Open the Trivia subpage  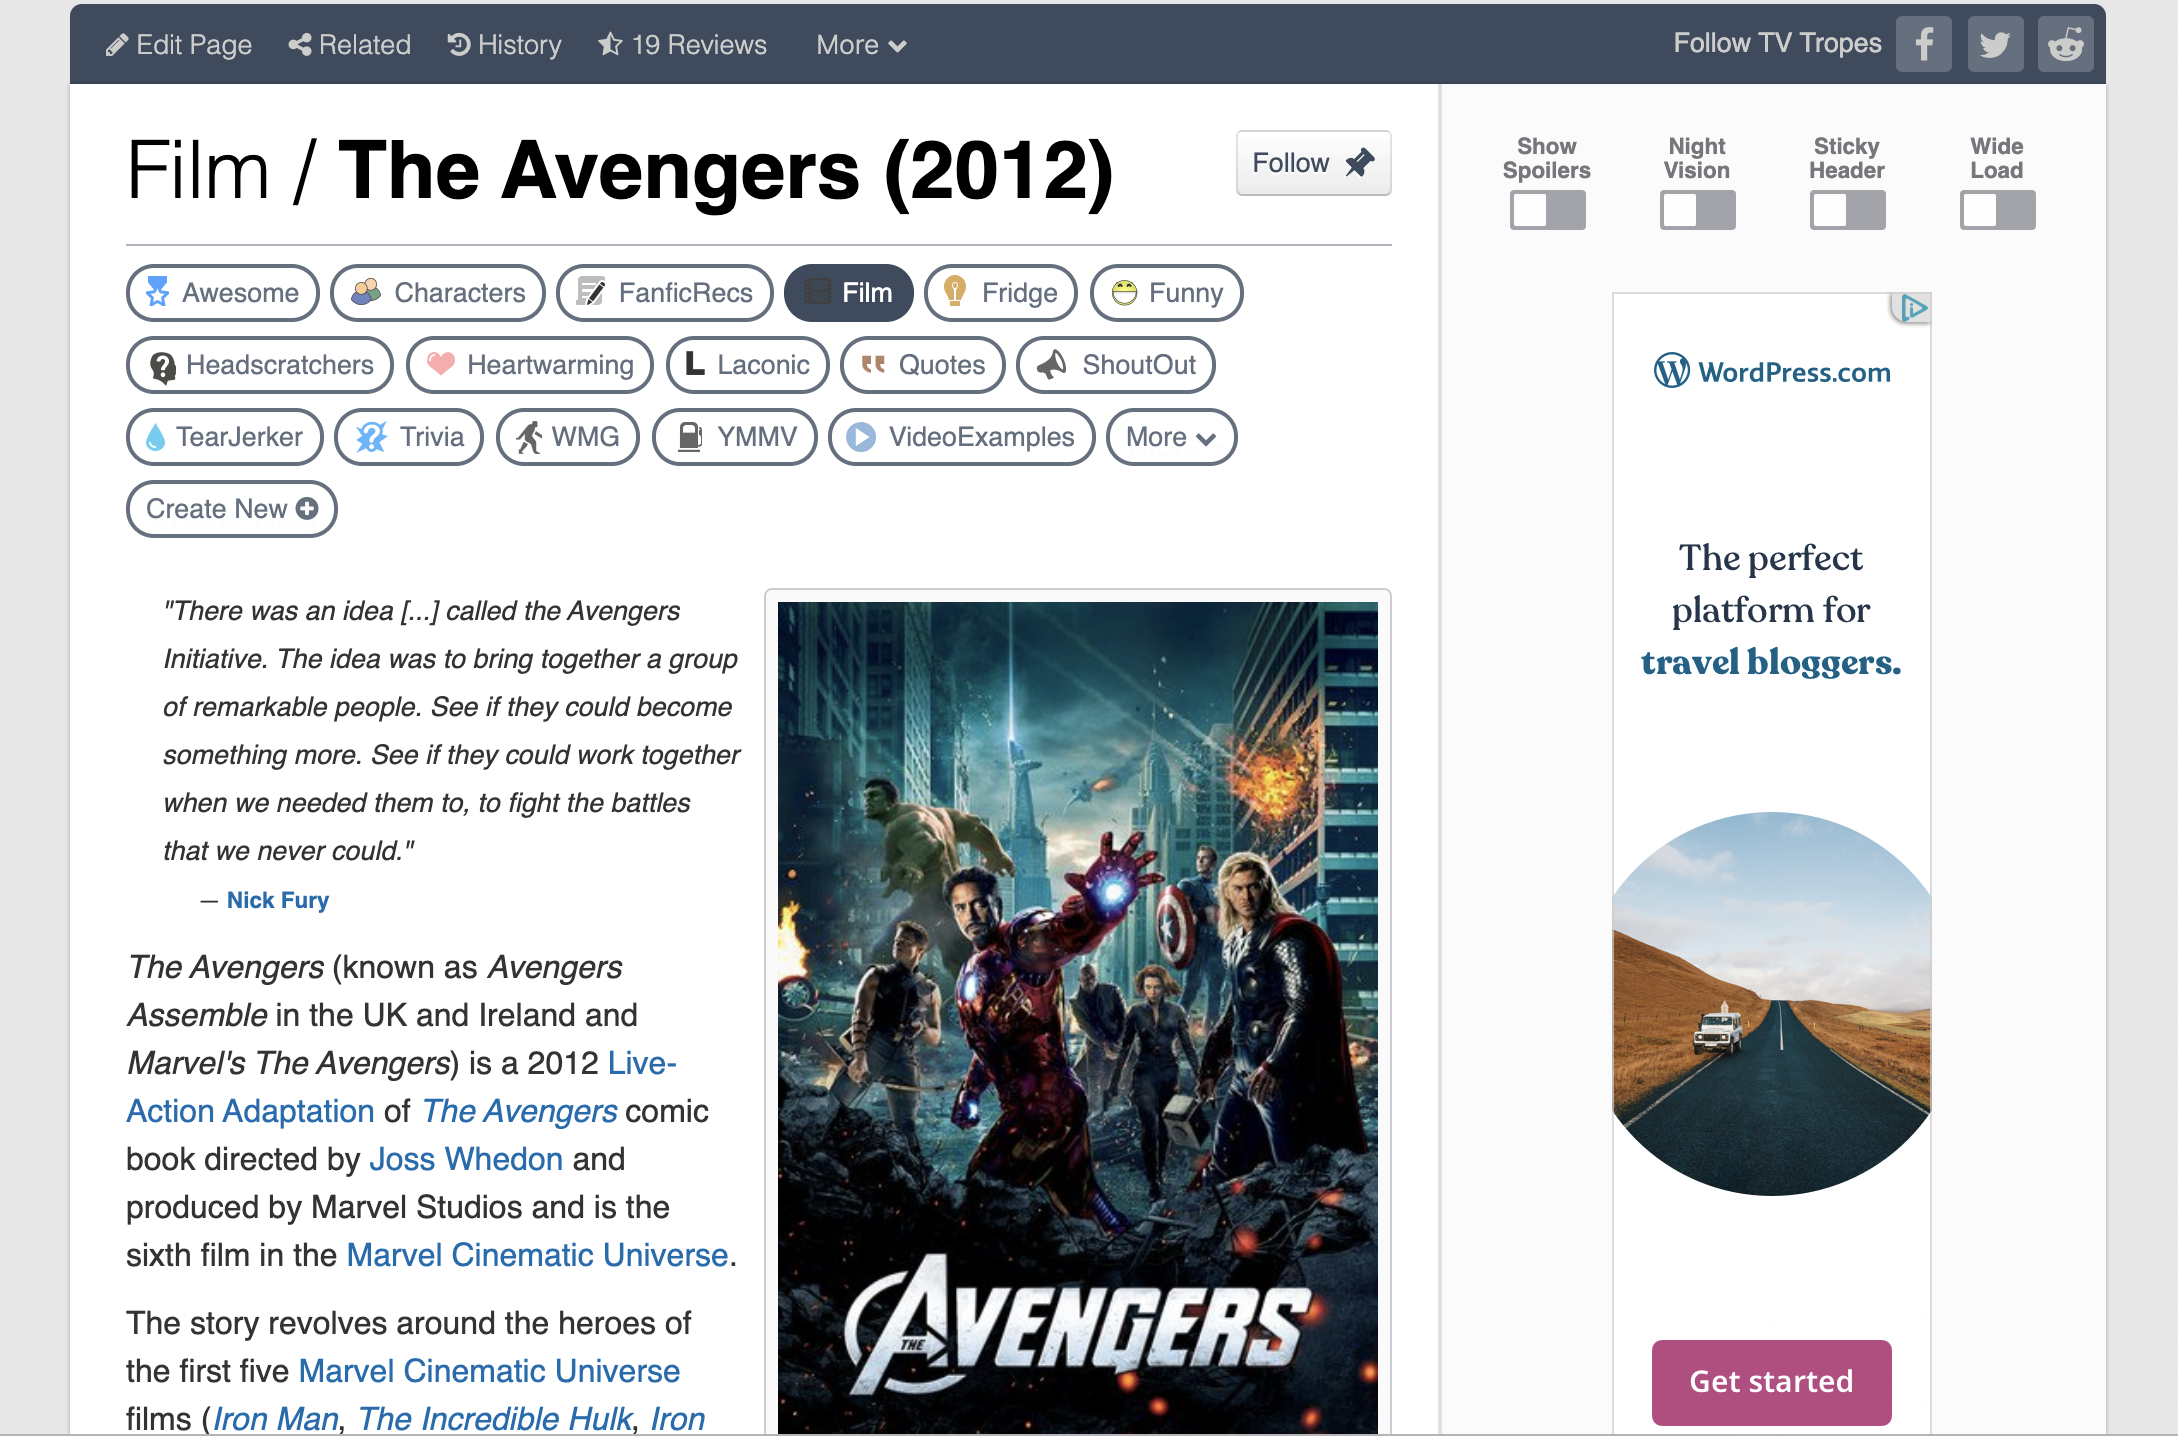[409, 437]
